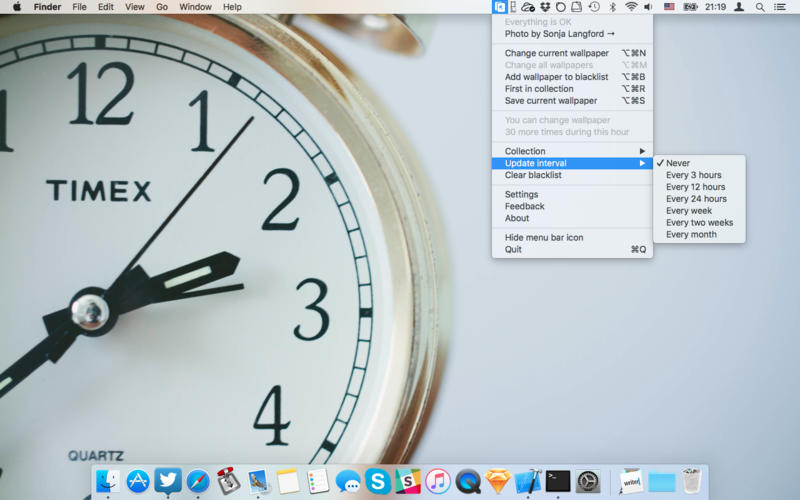
Task: Click Change current wallpaper menu item
Action: tap(556, 53)
